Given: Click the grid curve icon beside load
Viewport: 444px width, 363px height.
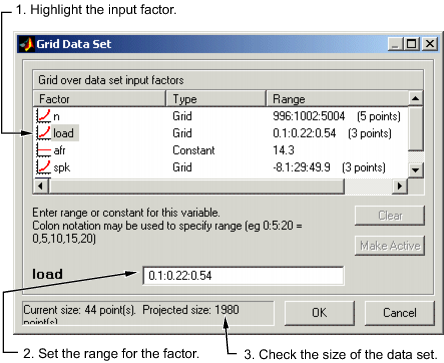Looking at the screenshot, I should 43,133.
